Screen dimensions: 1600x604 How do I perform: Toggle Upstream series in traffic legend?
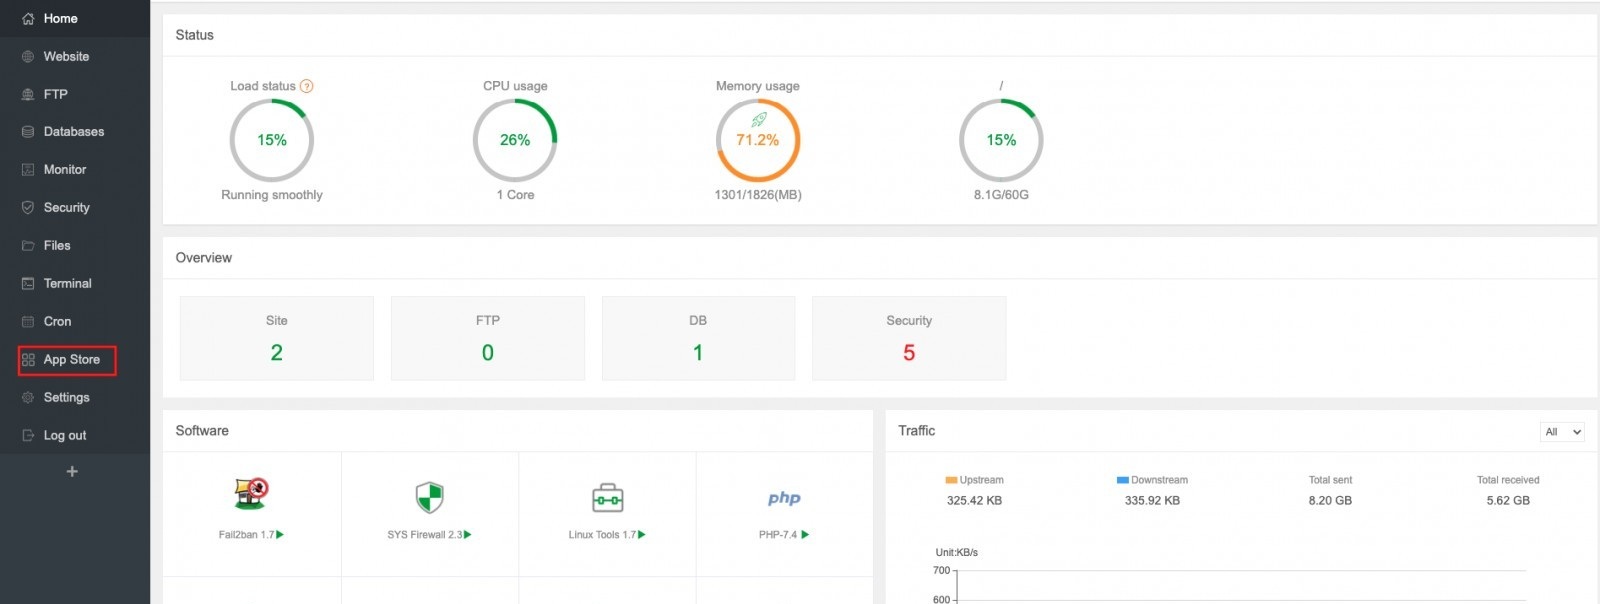tap(974, 480)
